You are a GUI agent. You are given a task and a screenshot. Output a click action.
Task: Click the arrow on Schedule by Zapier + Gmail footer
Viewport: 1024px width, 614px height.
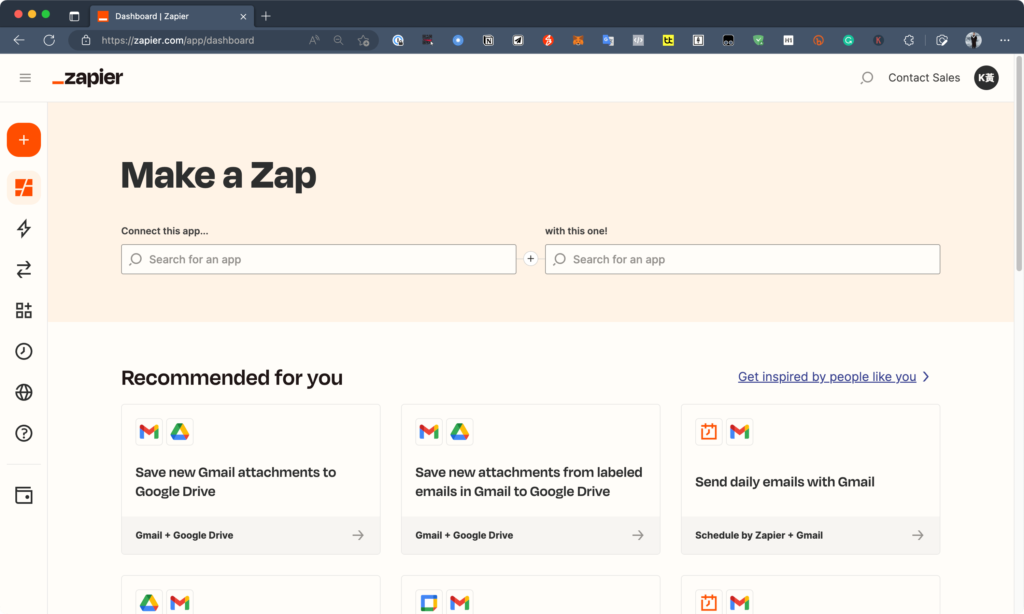918,535
